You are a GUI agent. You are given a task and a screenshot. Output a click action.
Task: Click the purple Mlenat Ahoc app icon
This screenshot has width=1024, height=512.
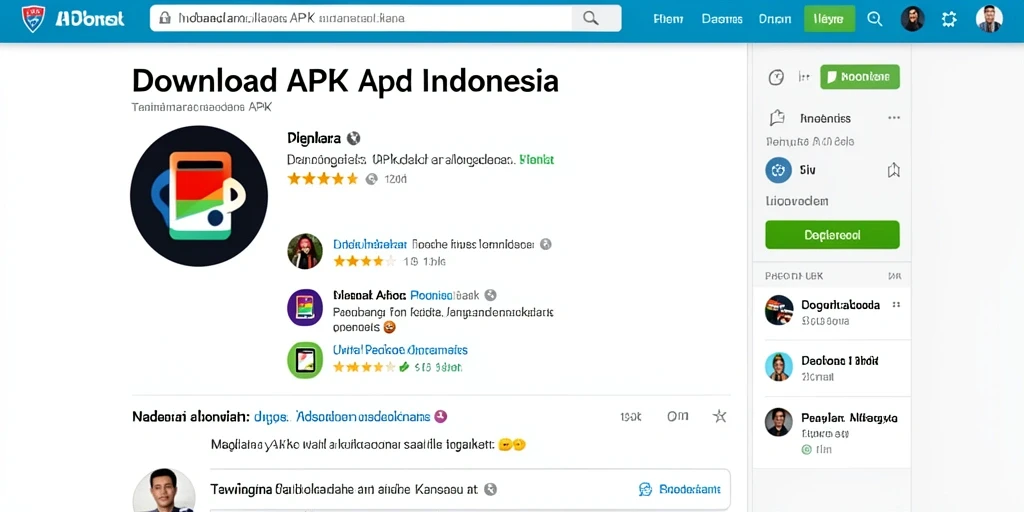[x=305, y=307]
